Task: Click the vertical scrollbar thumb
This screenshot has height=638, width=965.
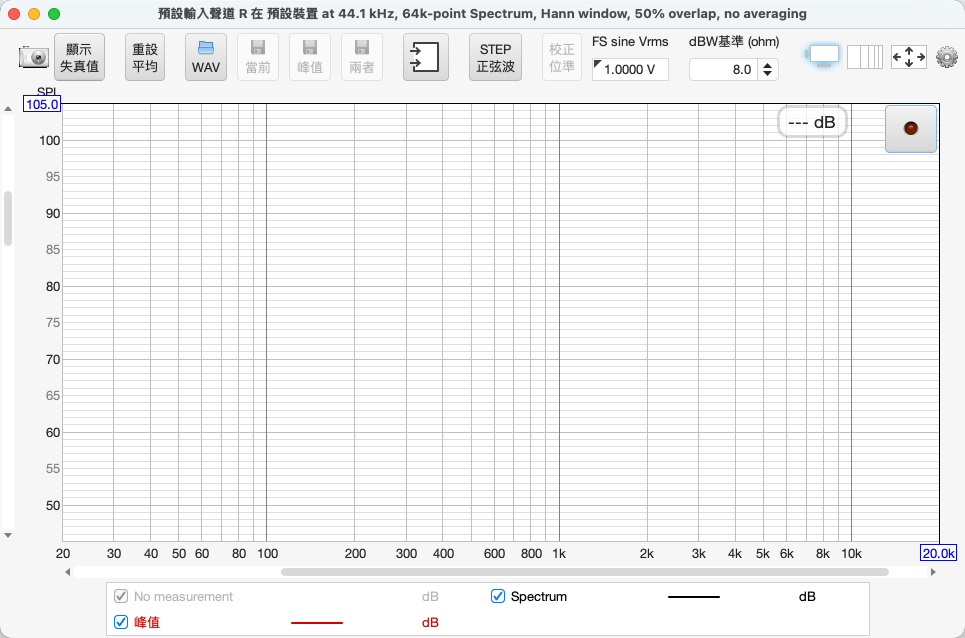Action: pyautogui.click(x=8, y=218)
